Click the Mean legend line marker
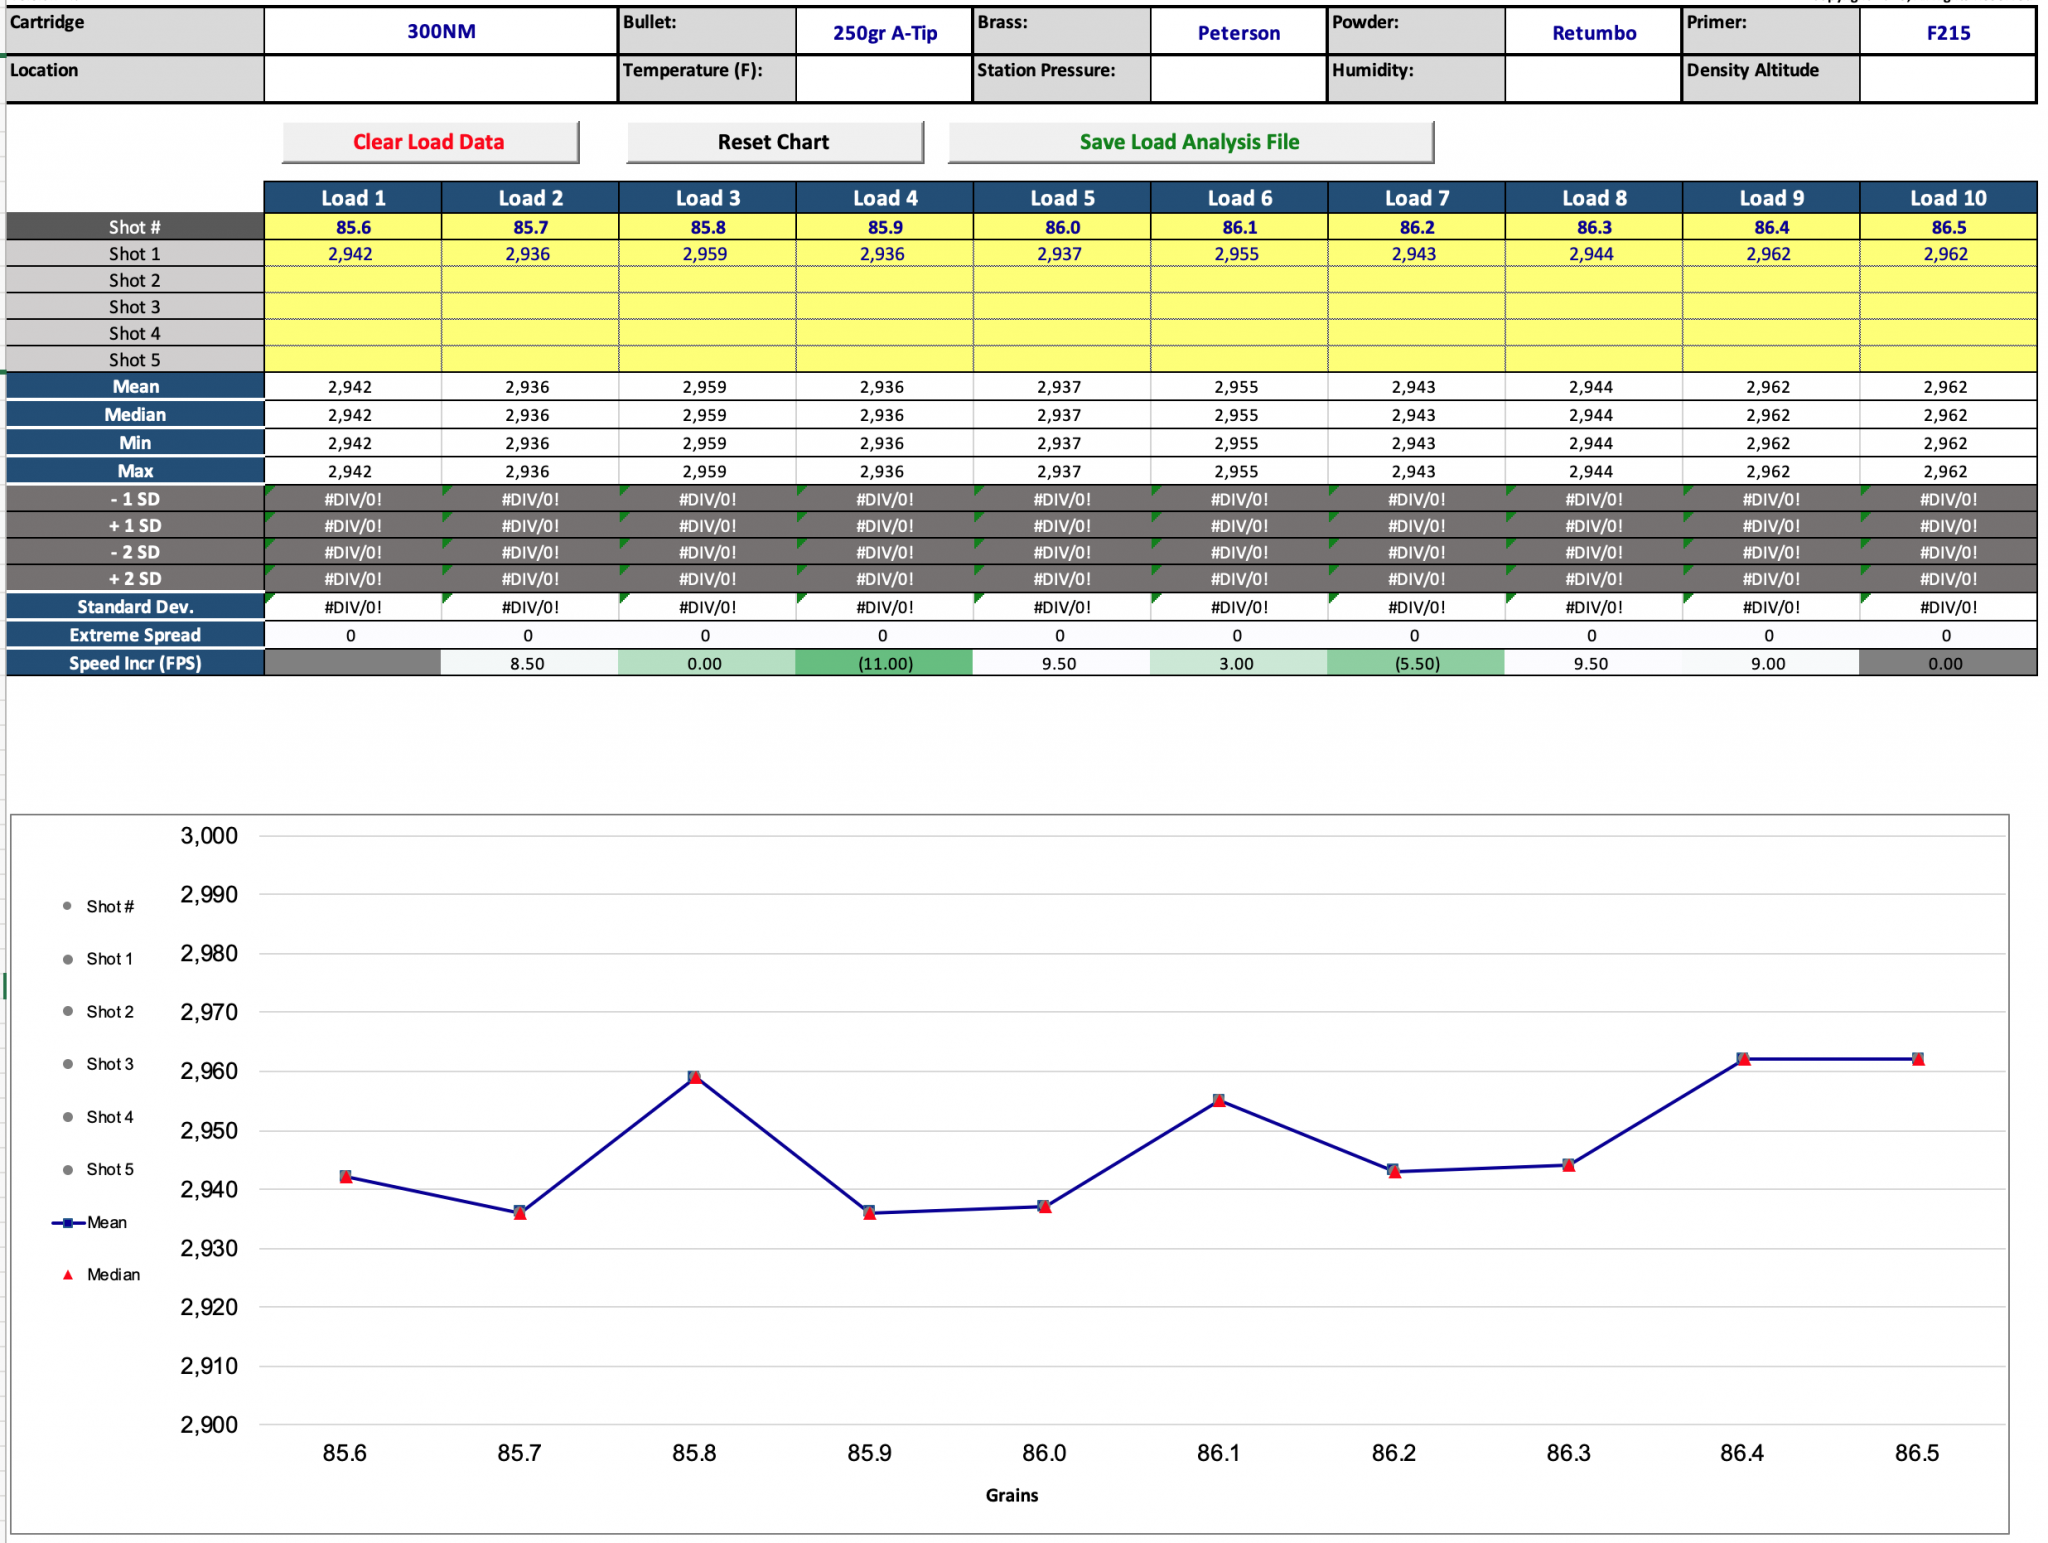 point(68,1222)
